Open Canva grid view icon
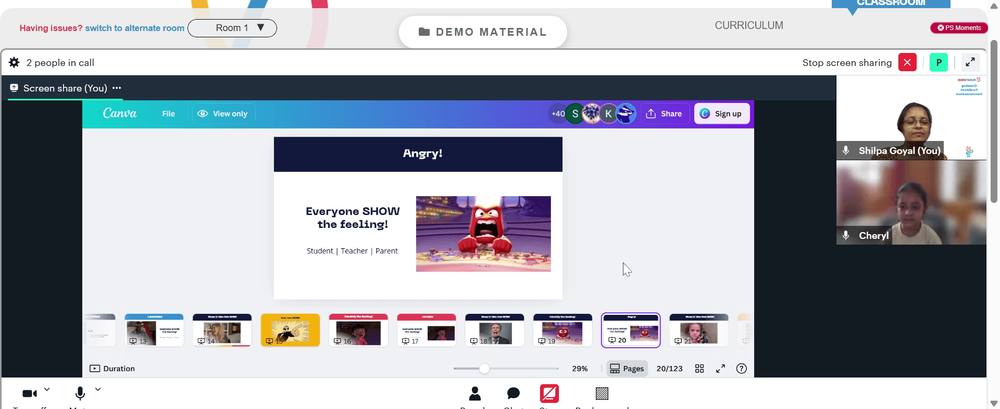The height and width of the screenshot is (409, 1000). [x=700, y=368]
